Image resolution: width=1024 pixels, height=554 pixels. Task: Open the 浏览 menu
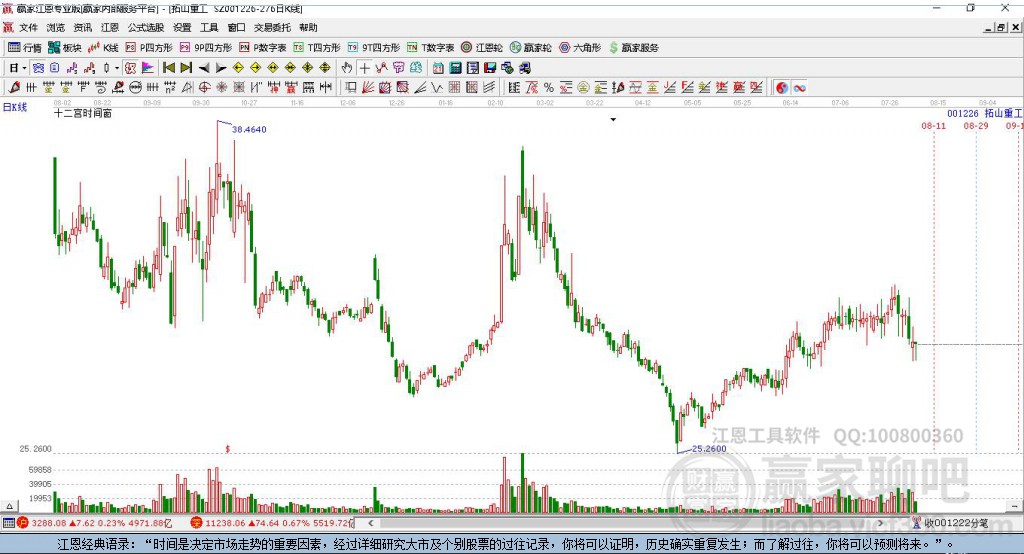click(x=56, y=27)
